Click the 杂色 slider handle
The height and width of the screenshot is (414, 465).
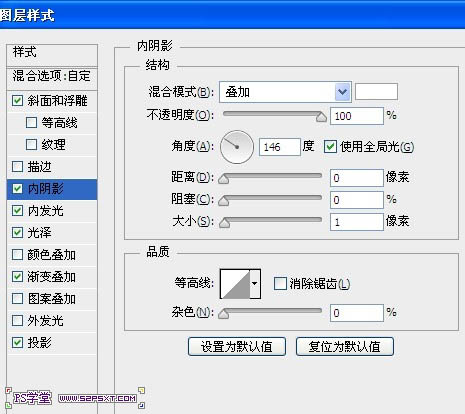(224, 314)
